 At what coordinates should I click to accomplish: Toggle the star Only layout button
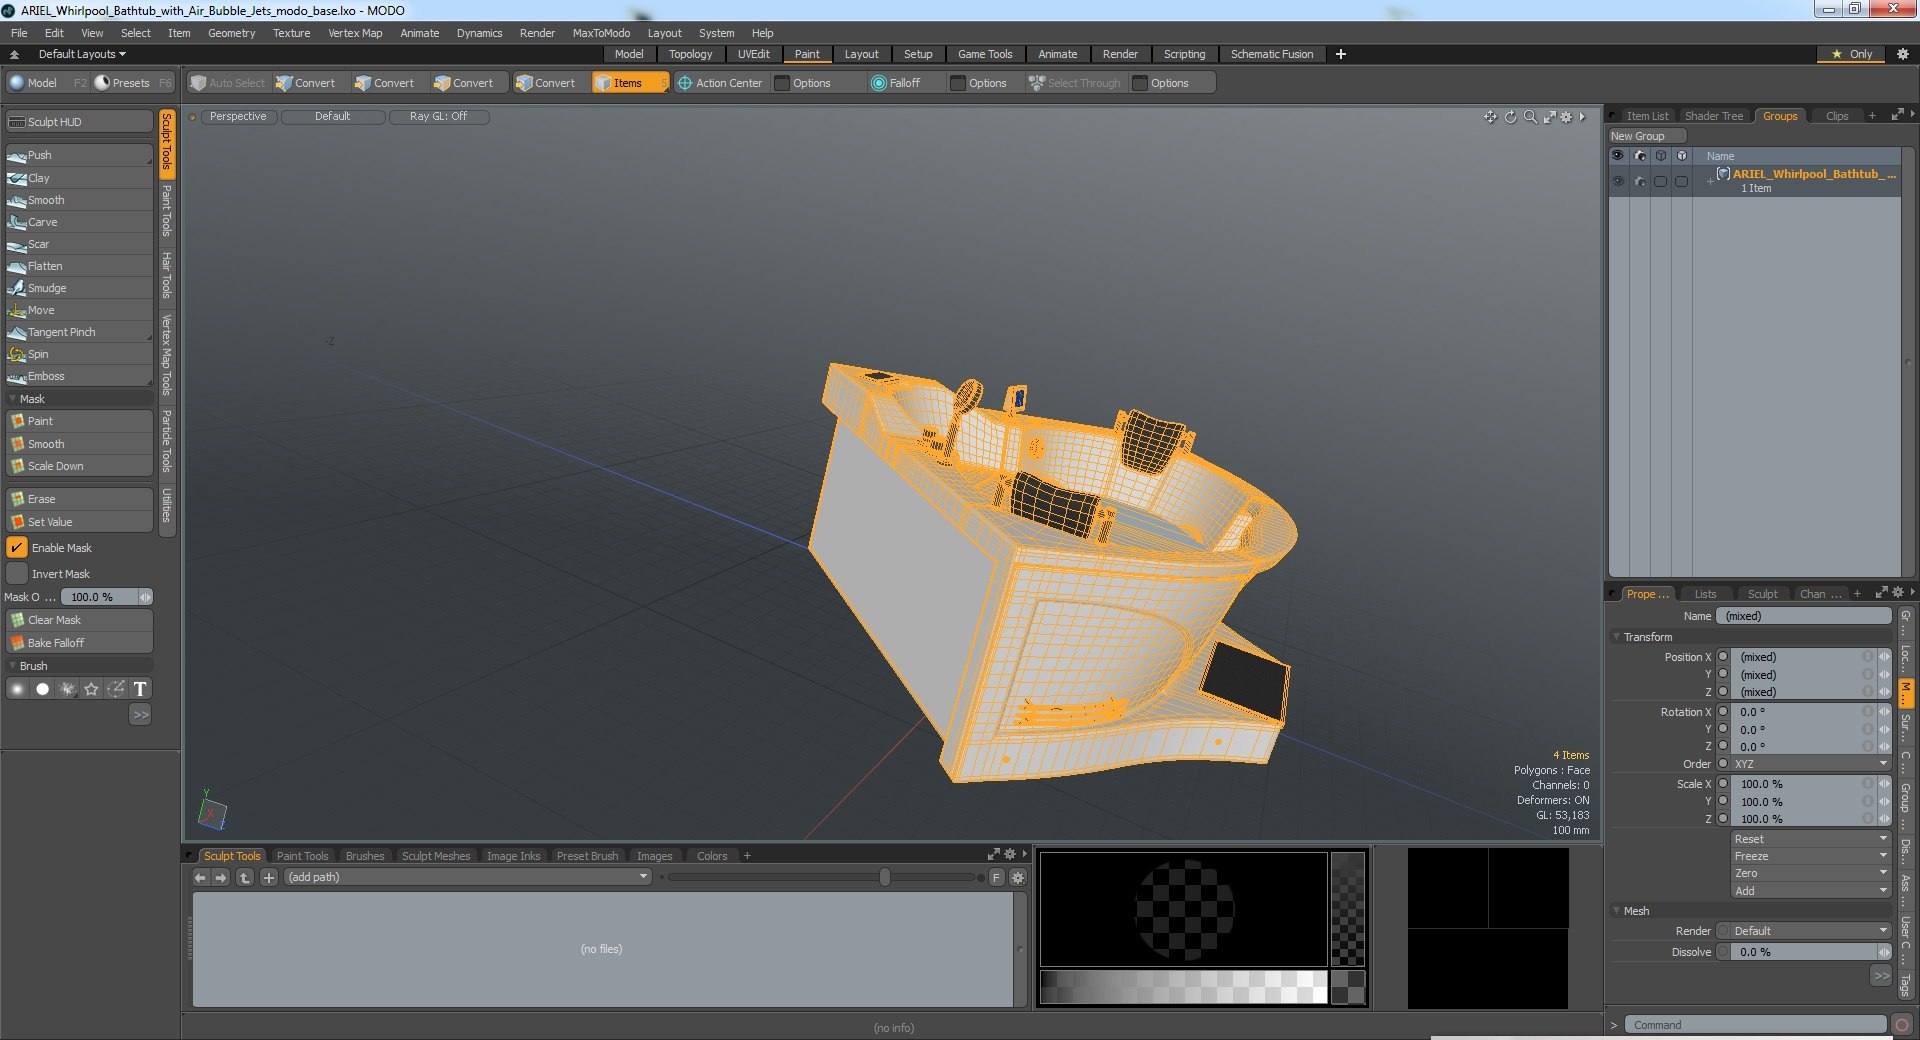pos(1851,54)
